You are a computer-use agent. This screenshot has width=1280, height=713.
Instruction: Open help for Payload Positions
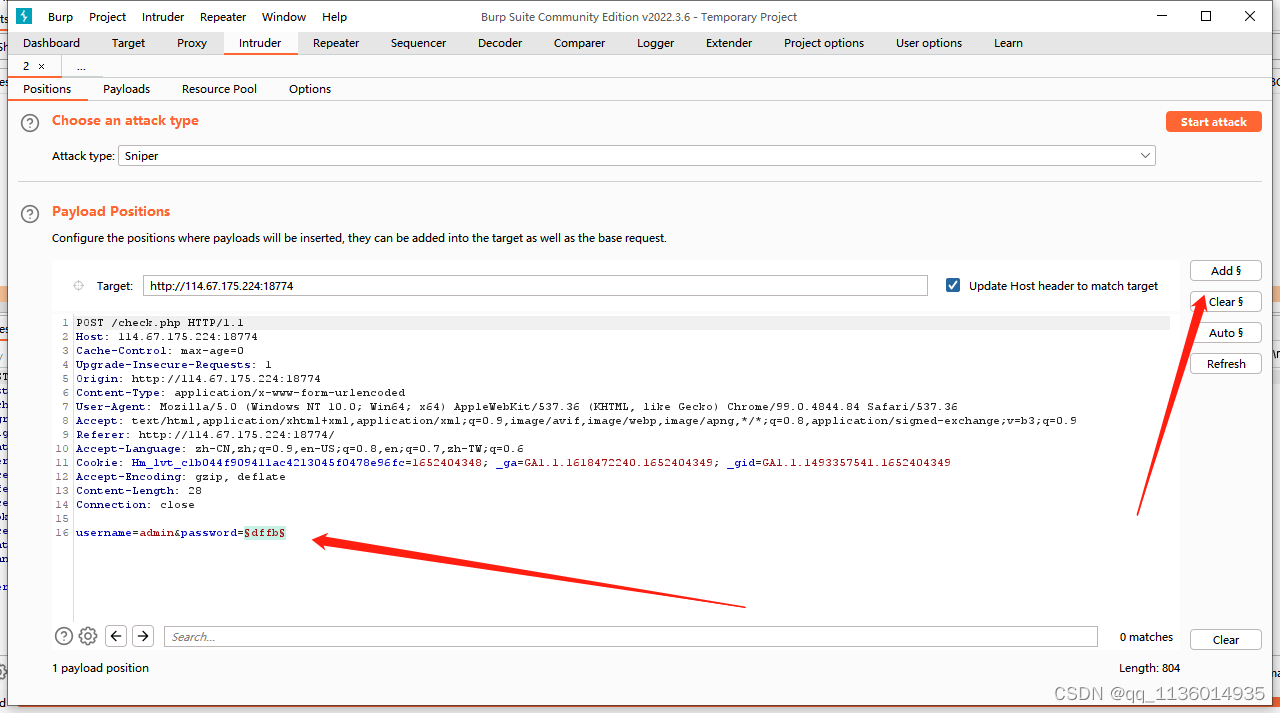30,213
